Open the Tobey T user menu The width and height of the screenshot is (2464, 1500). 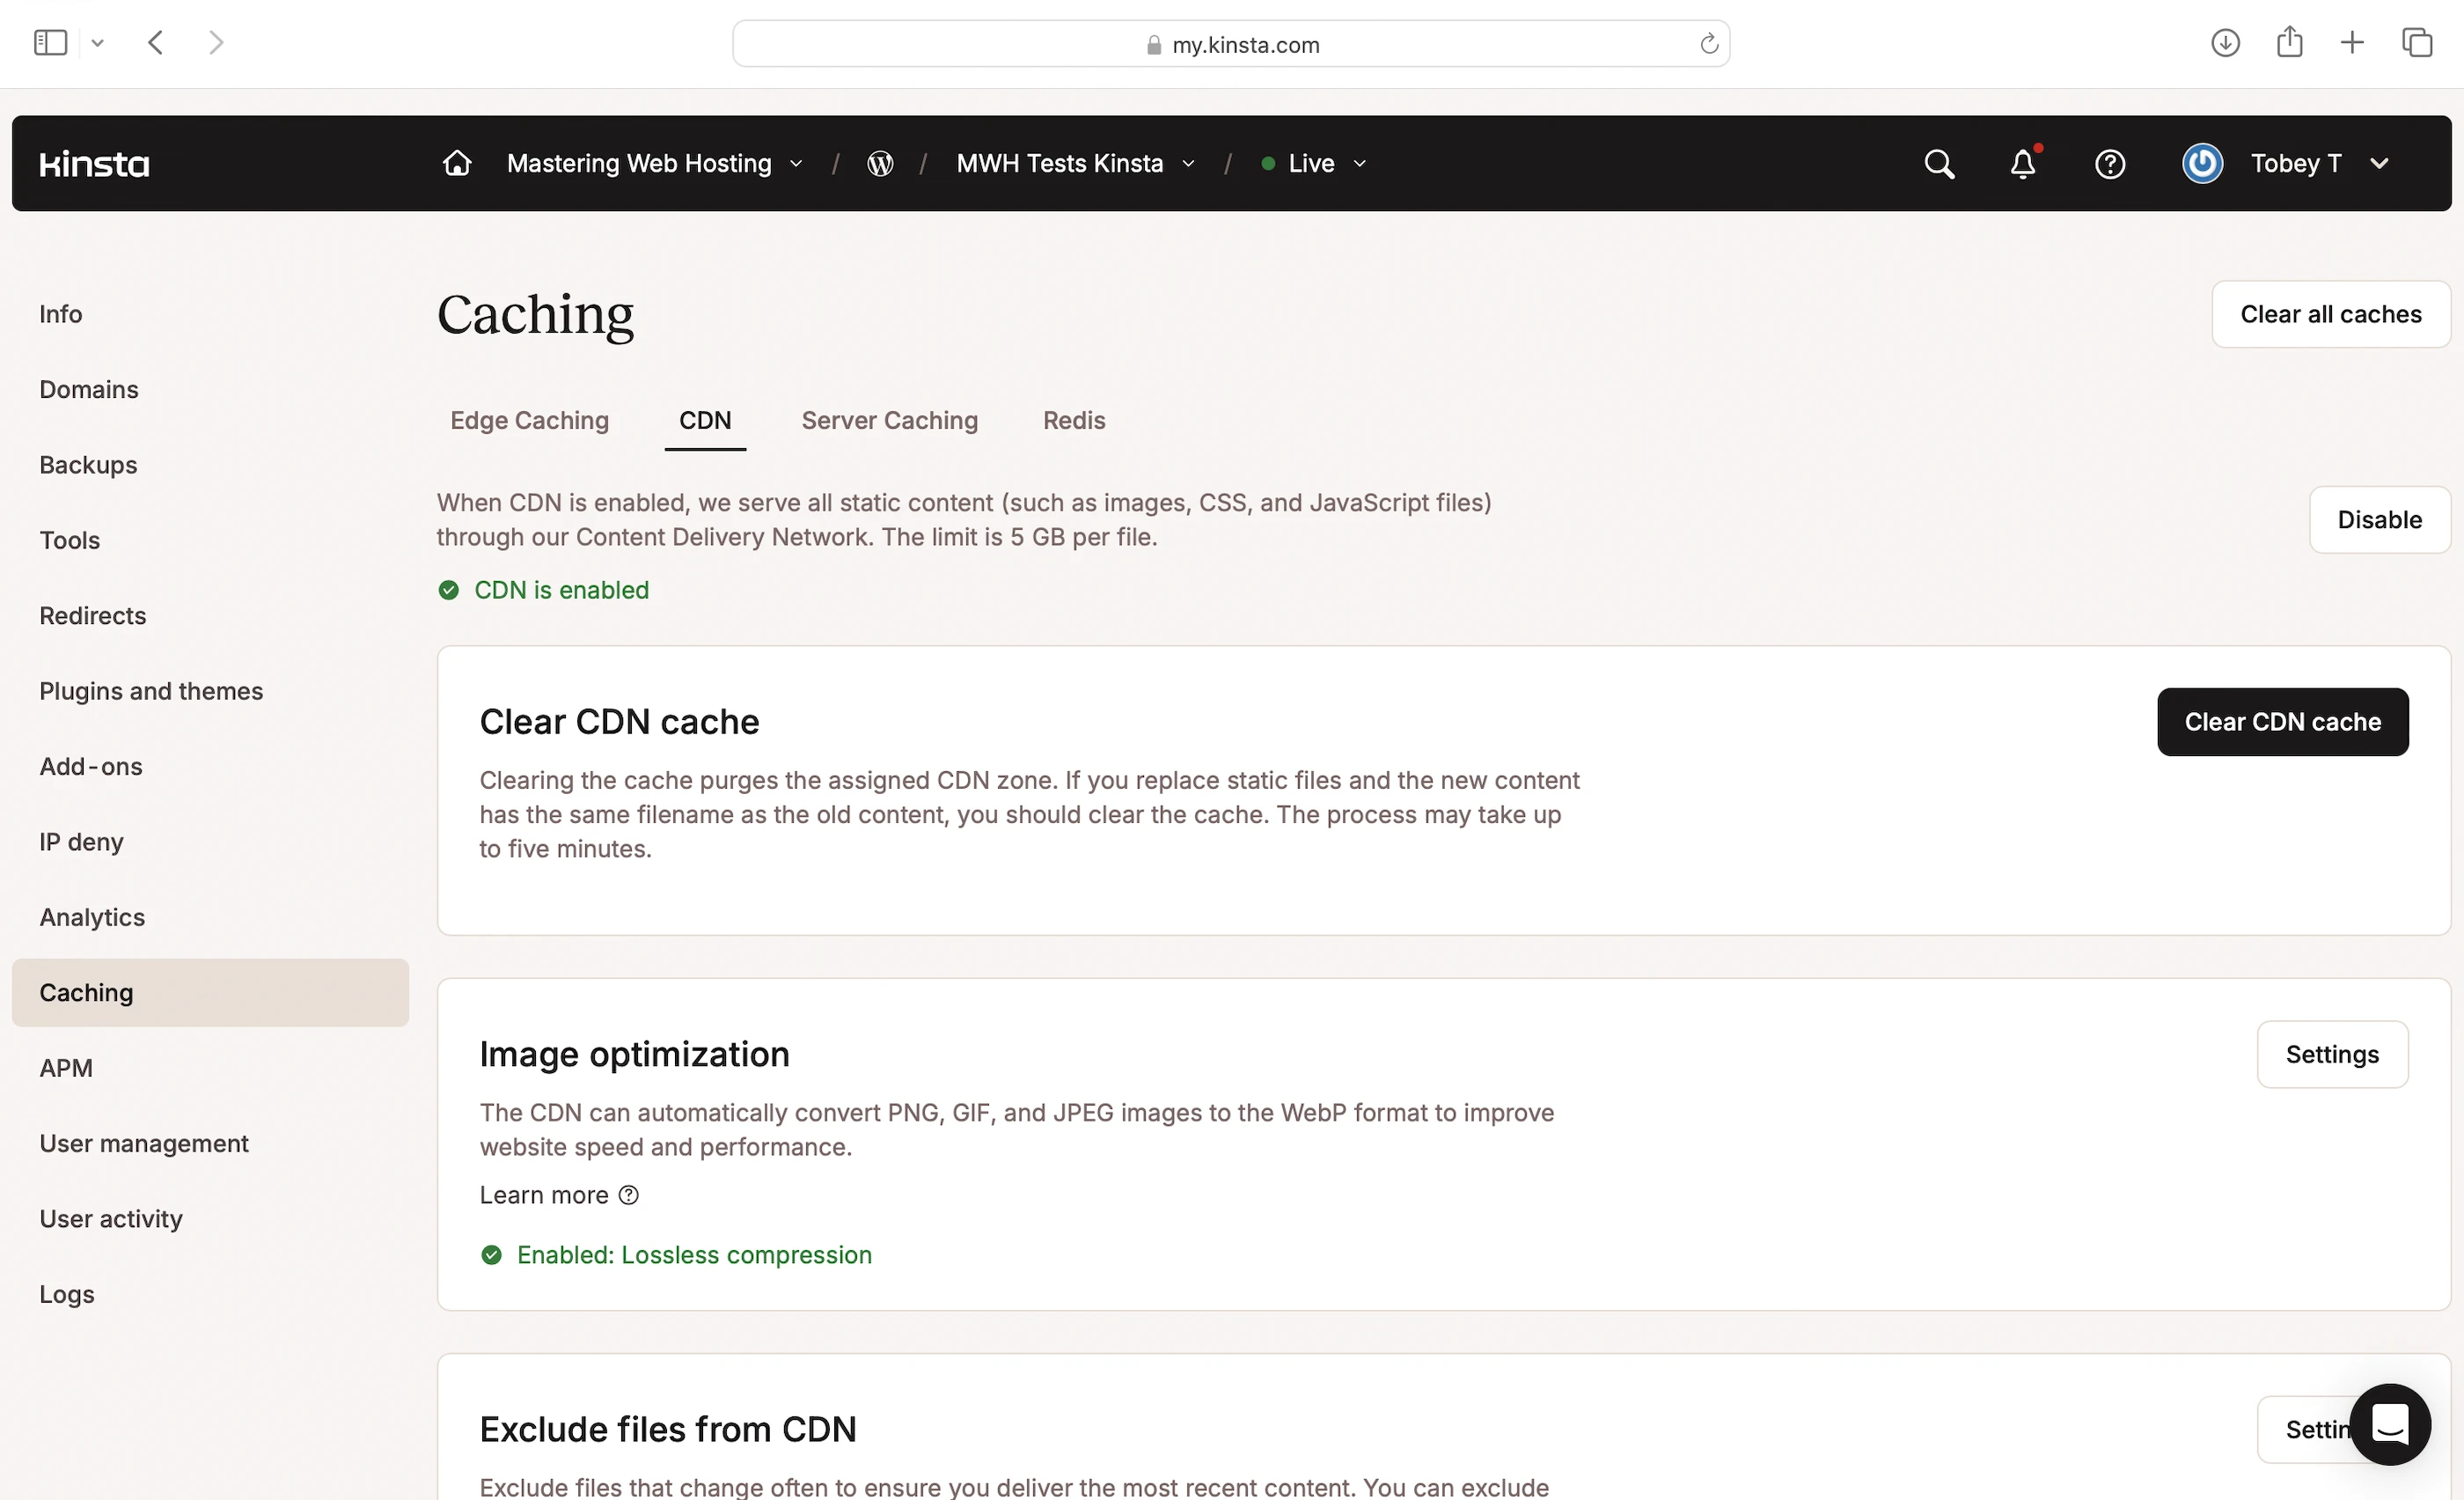click(x=2295, y=163)
